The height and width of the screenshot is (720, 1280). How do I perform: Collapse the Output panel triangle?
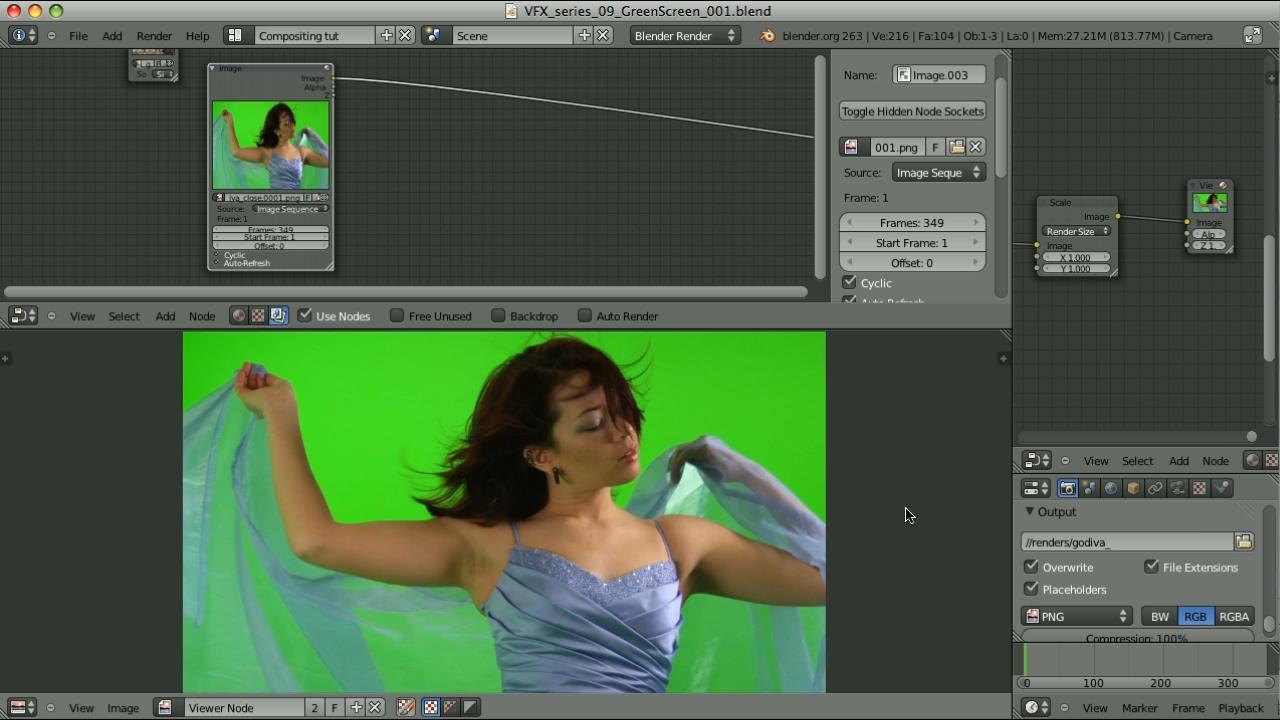(x=1029, y=511)
